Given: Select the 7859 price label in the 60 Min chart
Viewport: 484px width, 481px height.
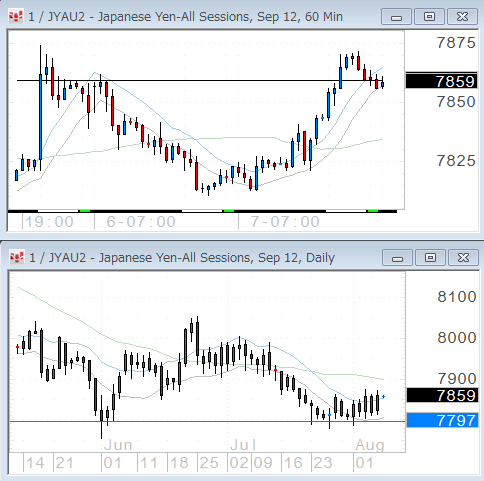Looking at the screenshot, I should tap(442, 81).
